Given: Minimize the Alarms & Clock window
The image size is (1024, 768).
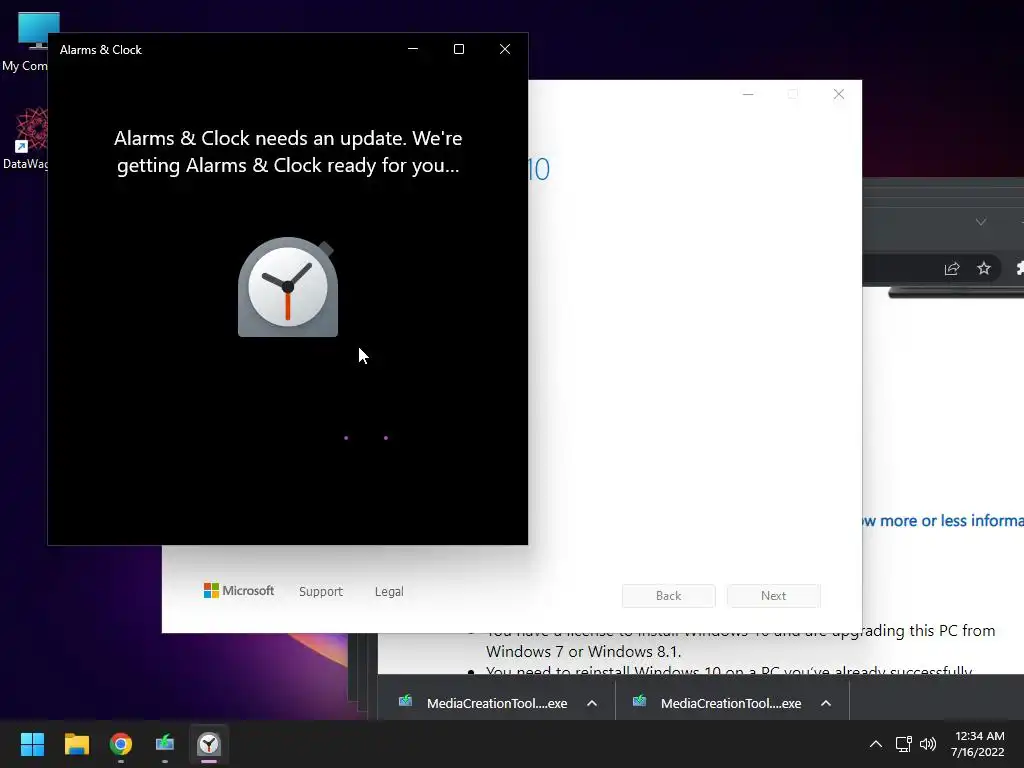Looking at the screenshot, I should click(413, 49).
